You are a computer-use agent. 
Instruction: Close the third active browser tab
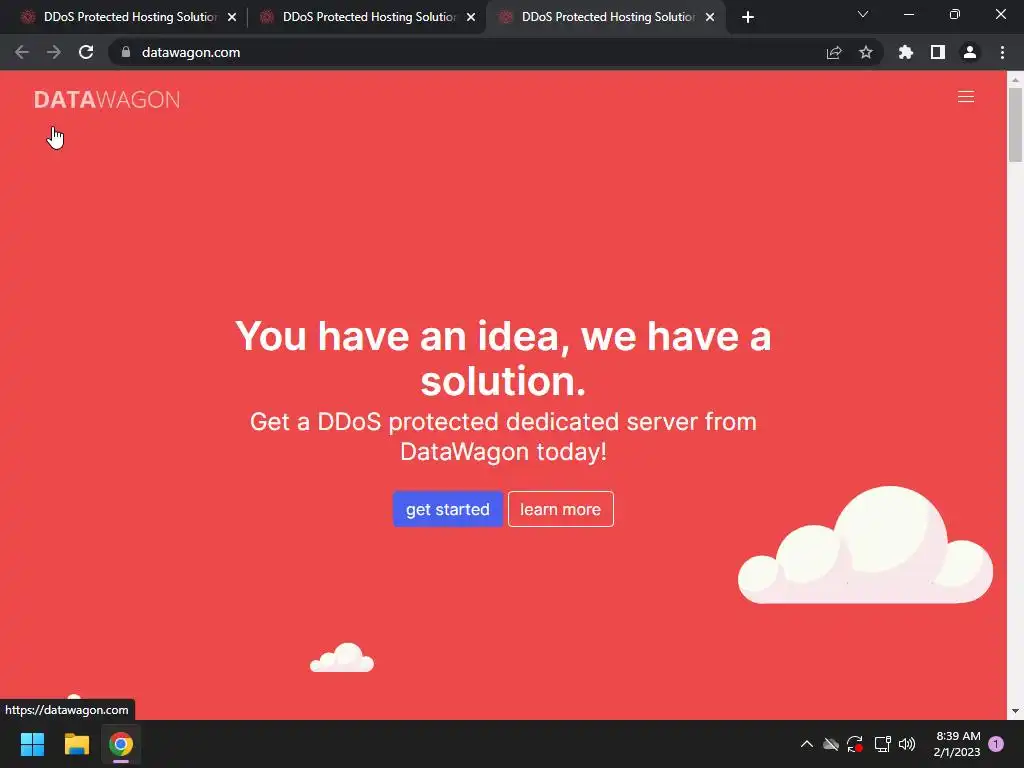[x=710, y=17]
